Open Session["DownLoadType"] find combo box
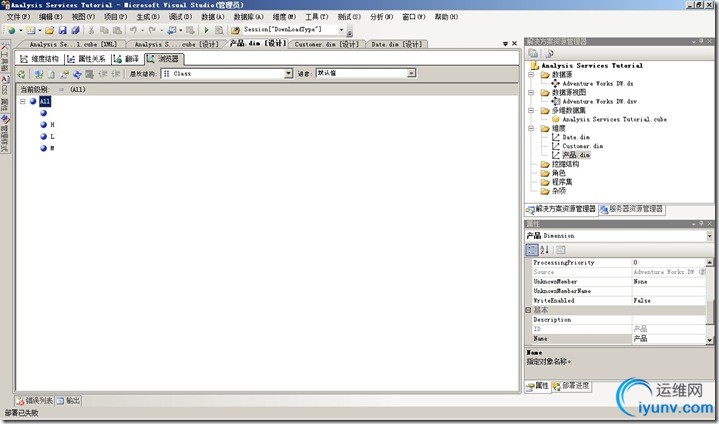Image resolution: width=719 pixels, height=424 pixels. click(x=293, y=30)
